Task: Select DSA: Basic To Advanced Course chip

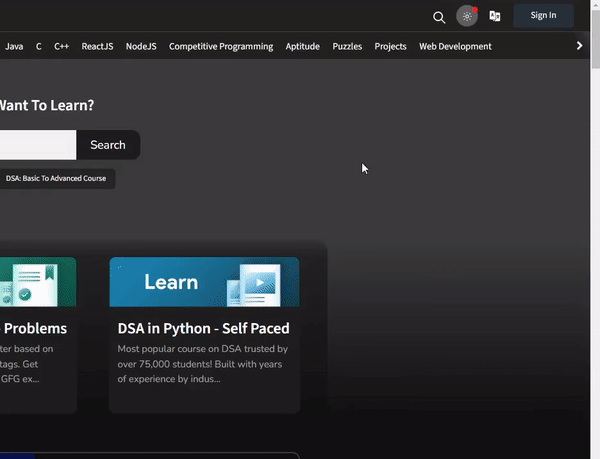Action: [57, 179]
